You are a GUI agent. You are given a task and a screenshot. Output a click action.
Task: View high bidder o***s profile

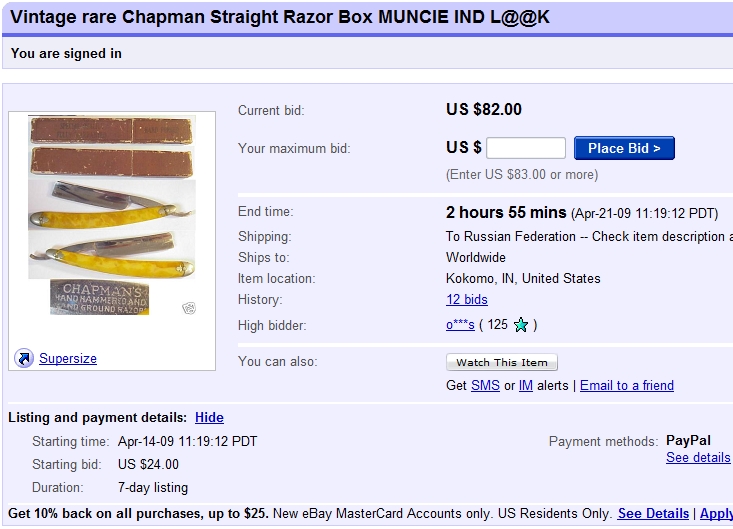tap(460, 325)
